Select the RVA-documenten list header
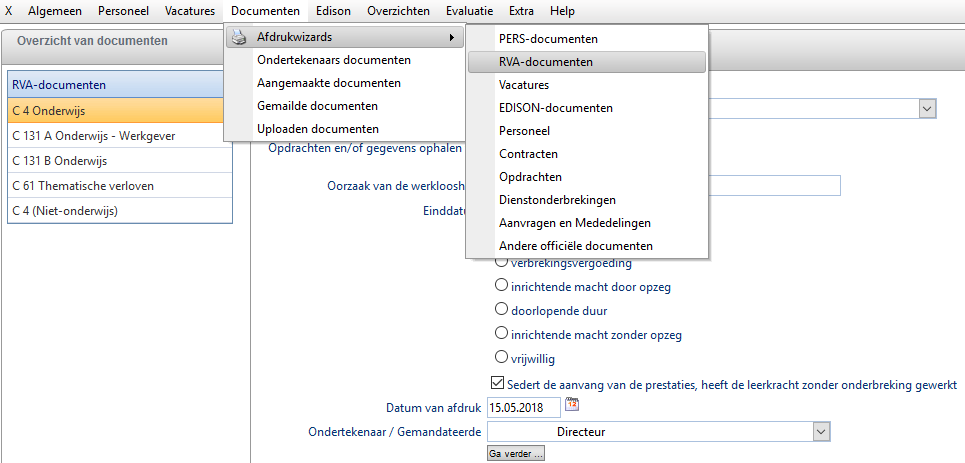This screenshot has height=463, width=965. click(120, 84)
